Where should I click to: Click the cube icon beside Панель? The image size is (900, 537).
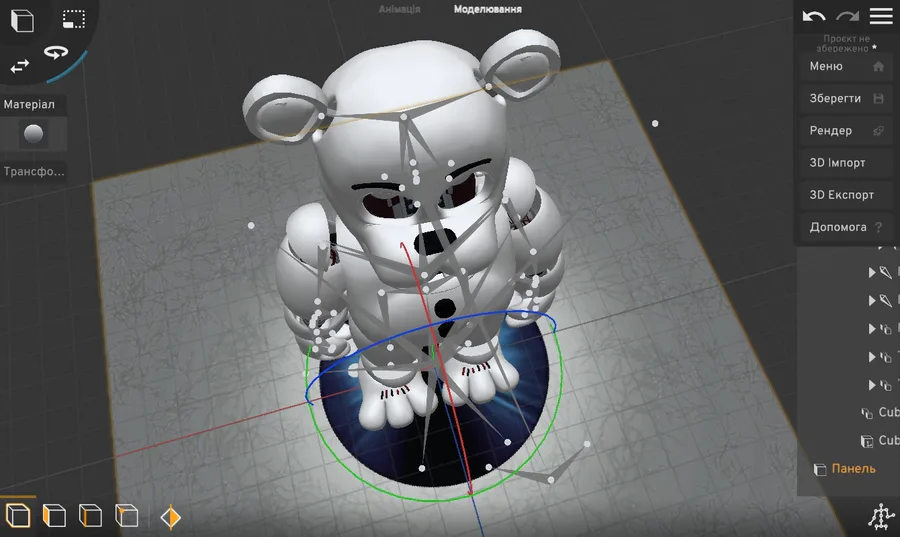820,470
